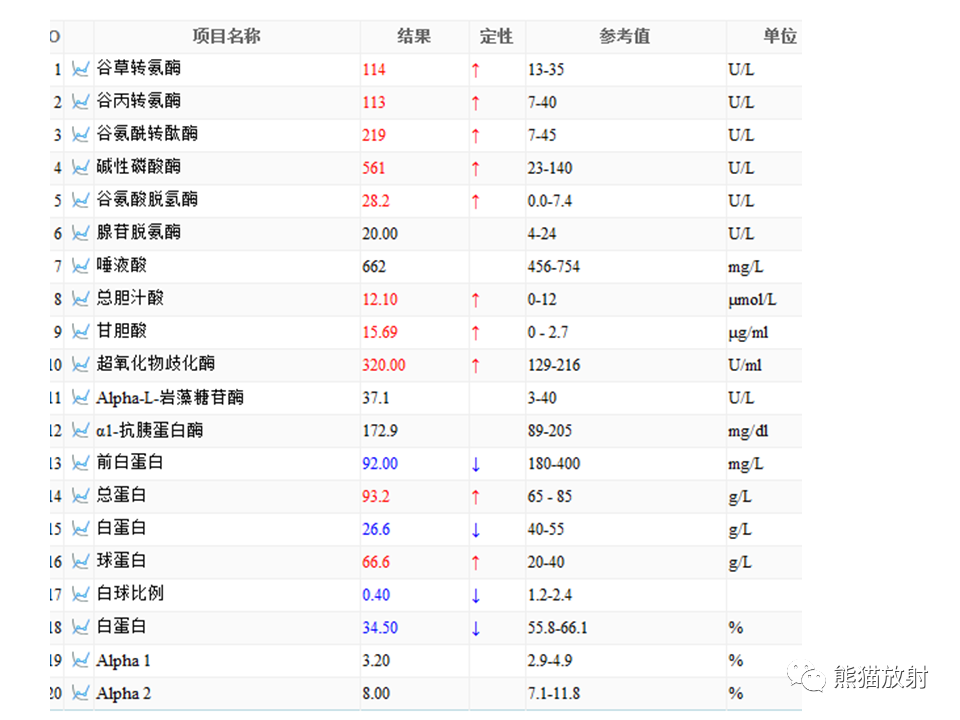Viewport: 960px width, 720px height.
Task: Select the 谷草转氨酶 item name
Action: point(138,67)
